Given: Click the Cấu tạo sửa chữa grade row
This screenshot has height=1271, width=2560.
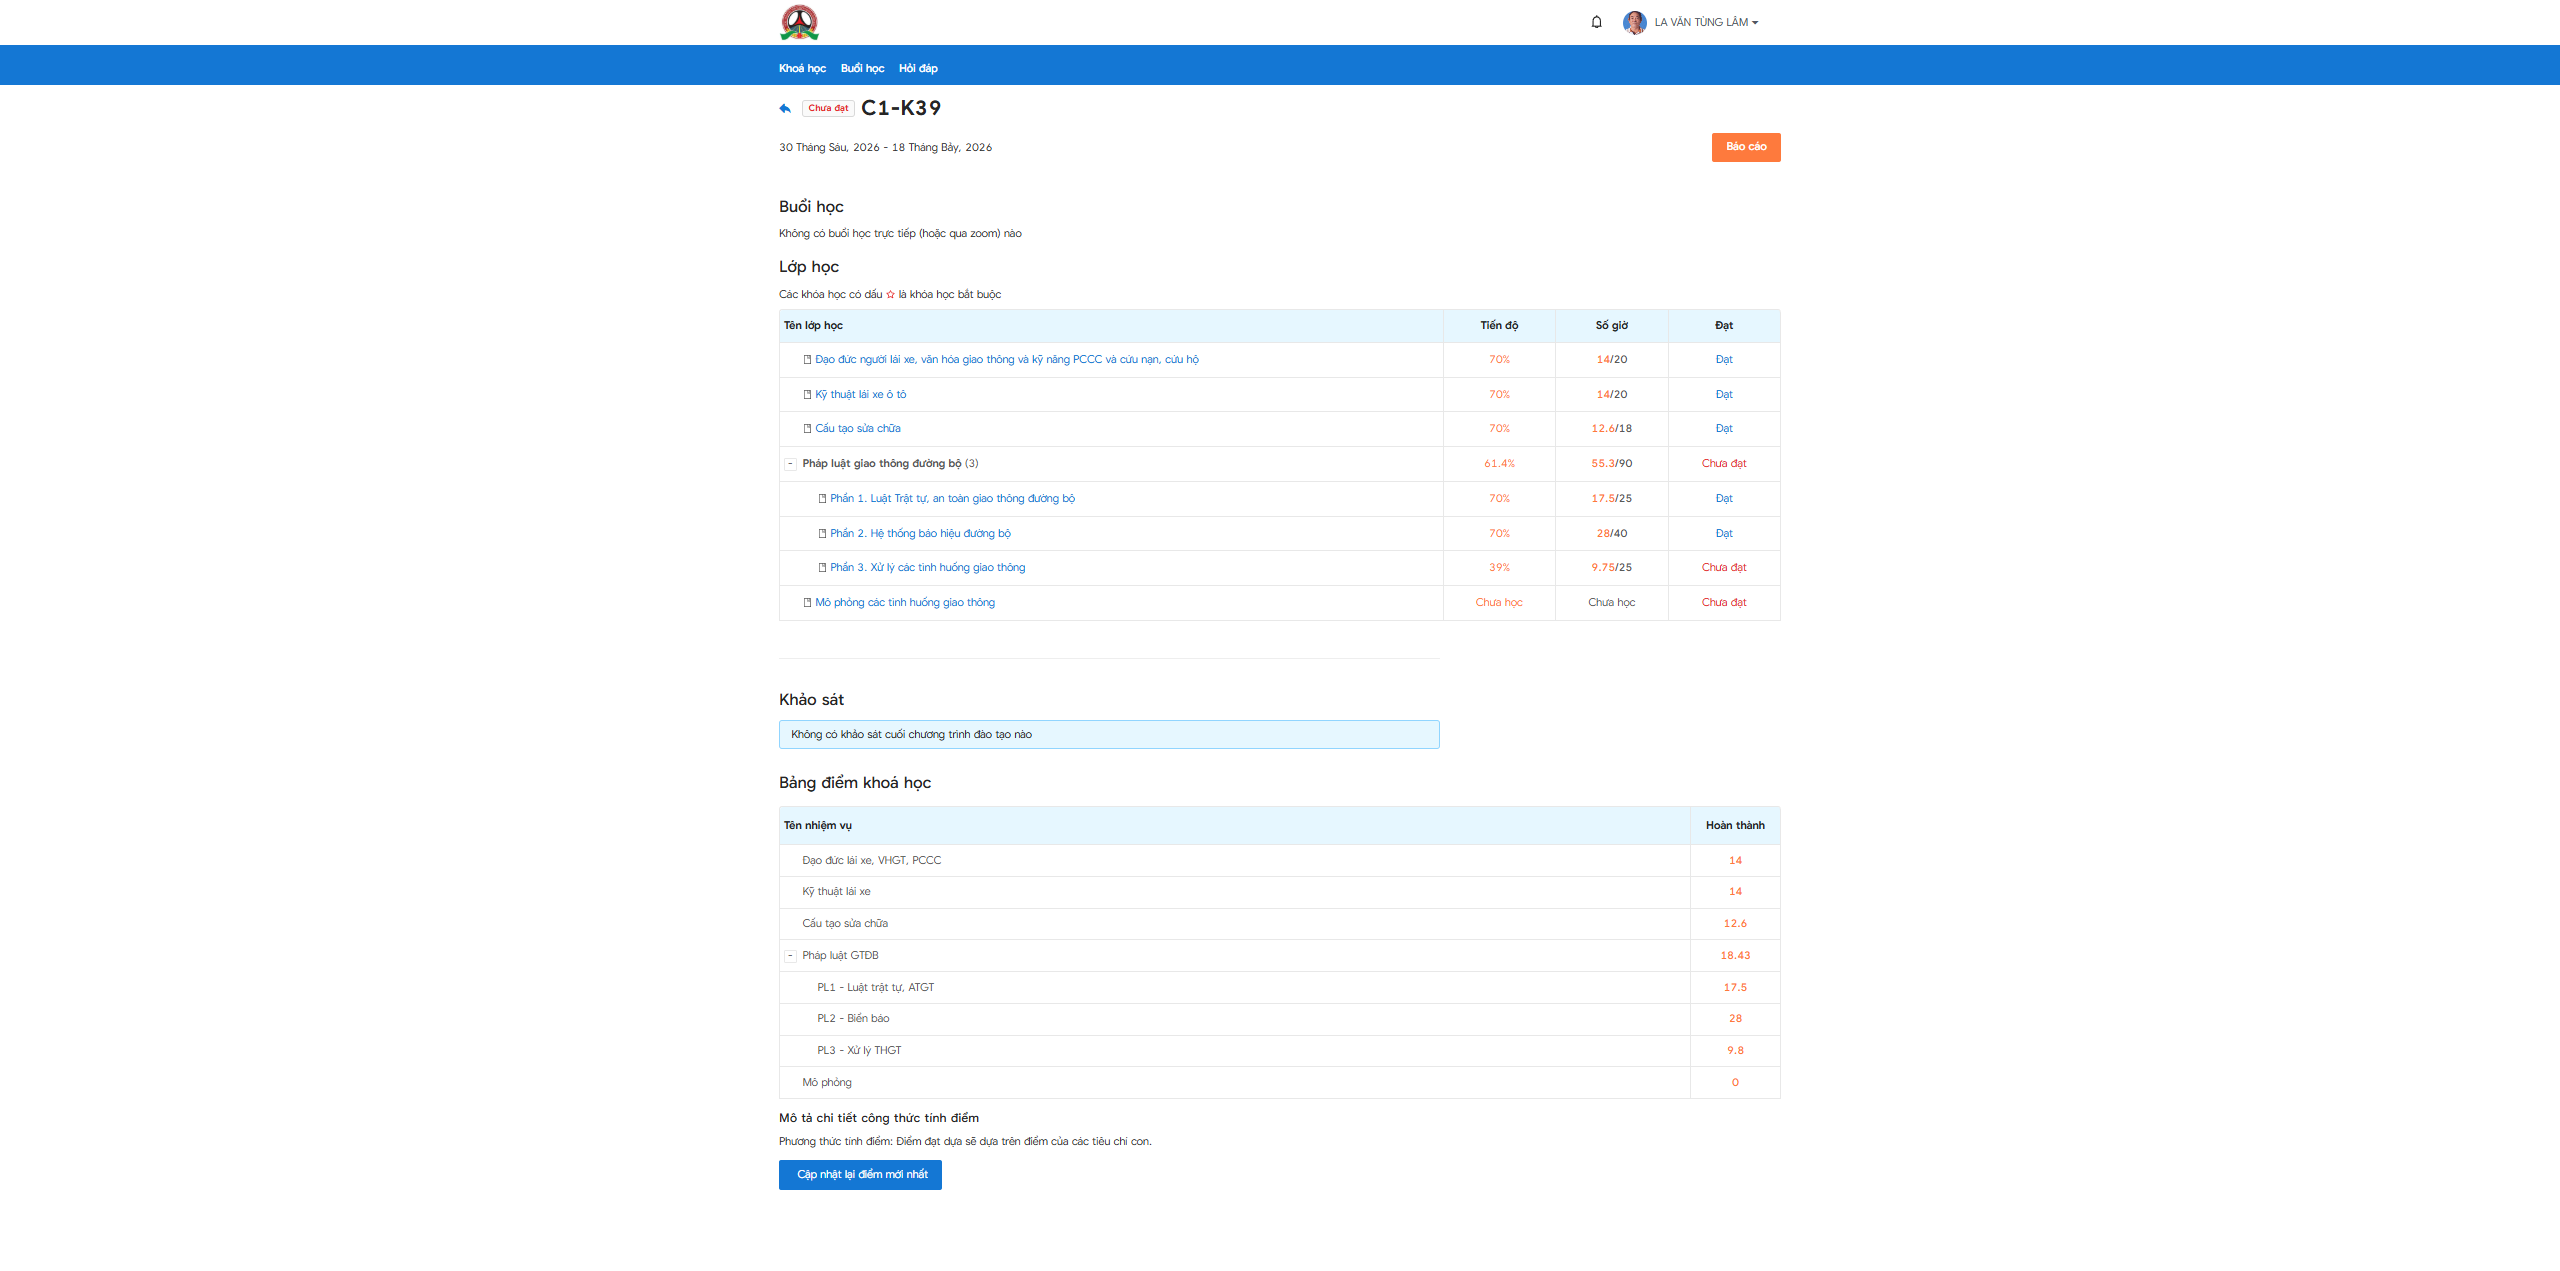Looking at the screenshot, I should [x=1280, y=924].
